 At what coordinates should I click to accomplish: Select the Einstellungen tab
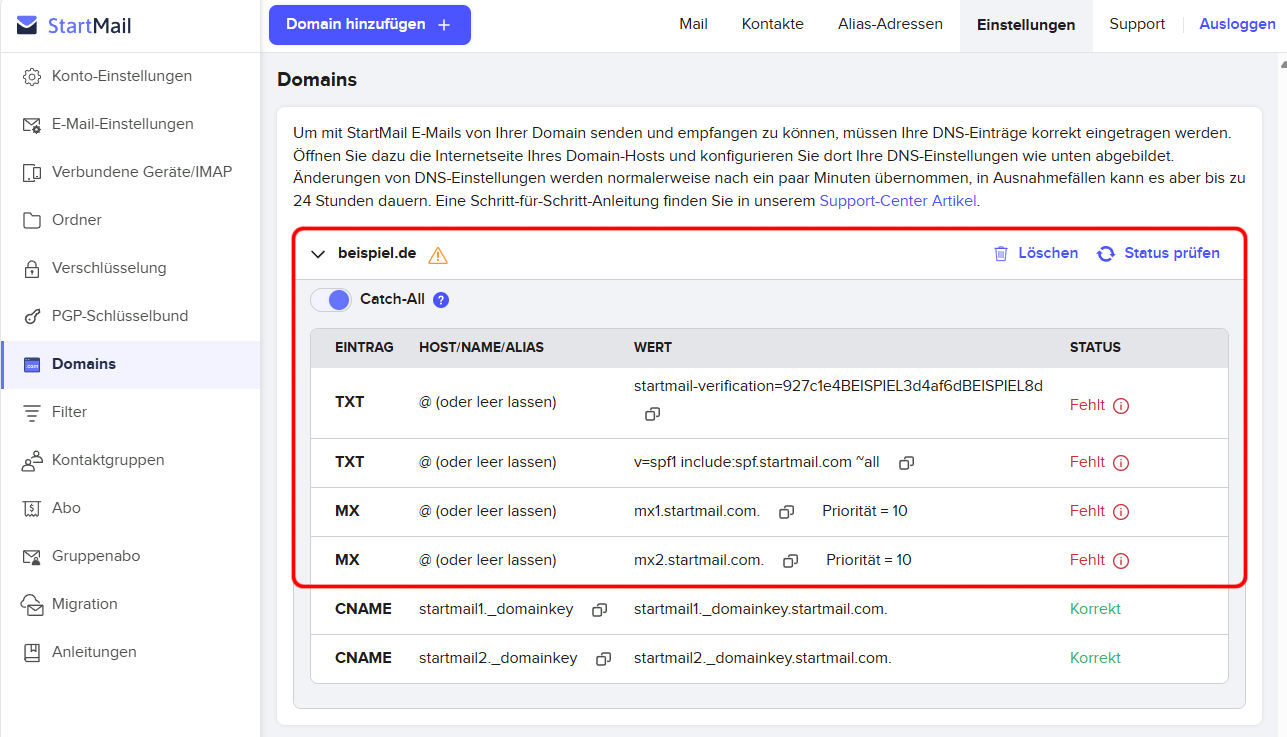point(1026,25)
